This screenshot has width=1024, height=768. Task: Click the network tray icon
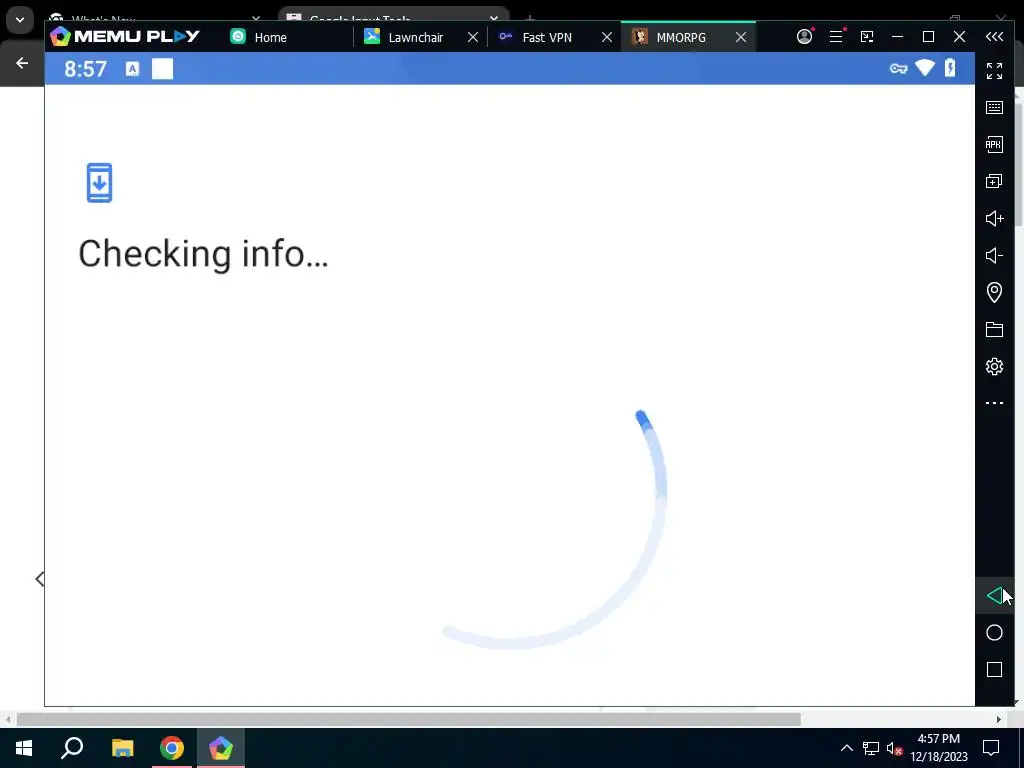coord(871,748)
